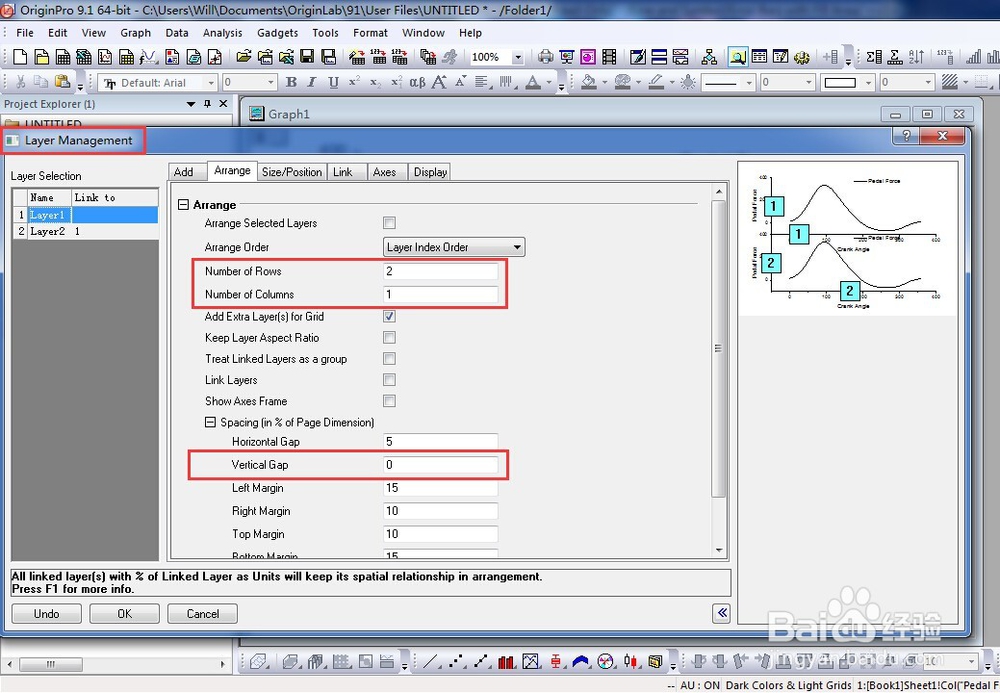
Task: Check the Link Layers checkbox
Action: point(389,379)
